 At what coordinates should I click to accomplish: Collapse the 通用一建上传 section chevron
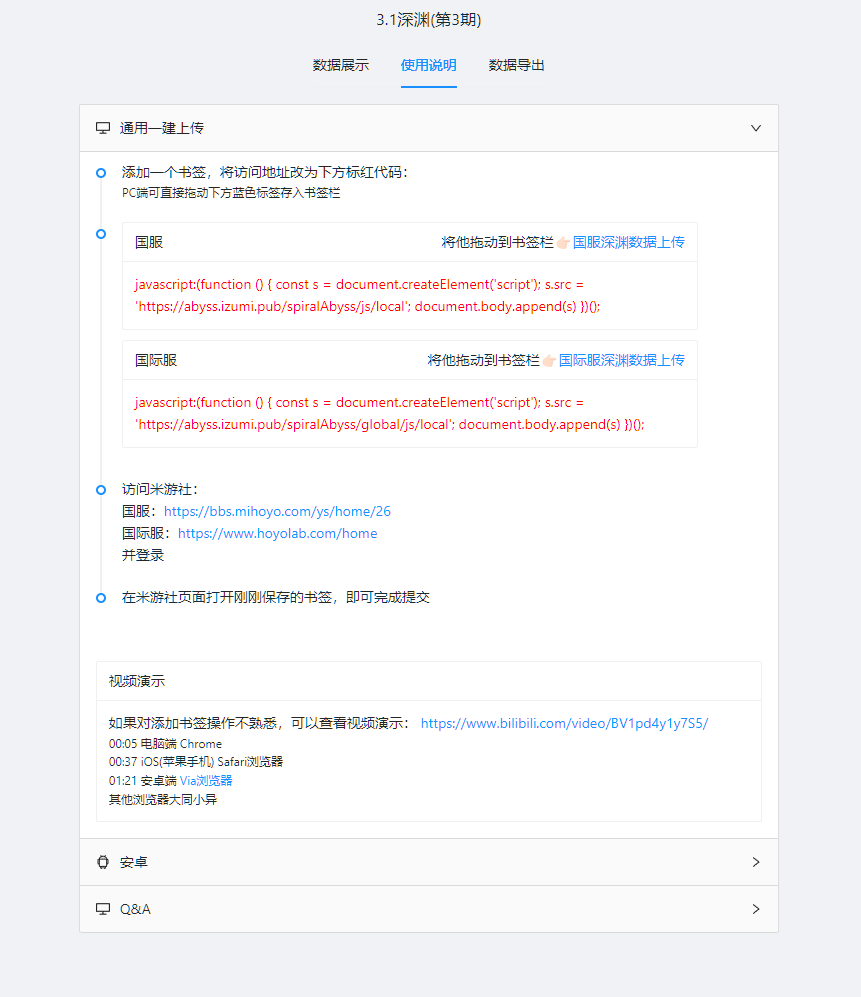point(755,128)
